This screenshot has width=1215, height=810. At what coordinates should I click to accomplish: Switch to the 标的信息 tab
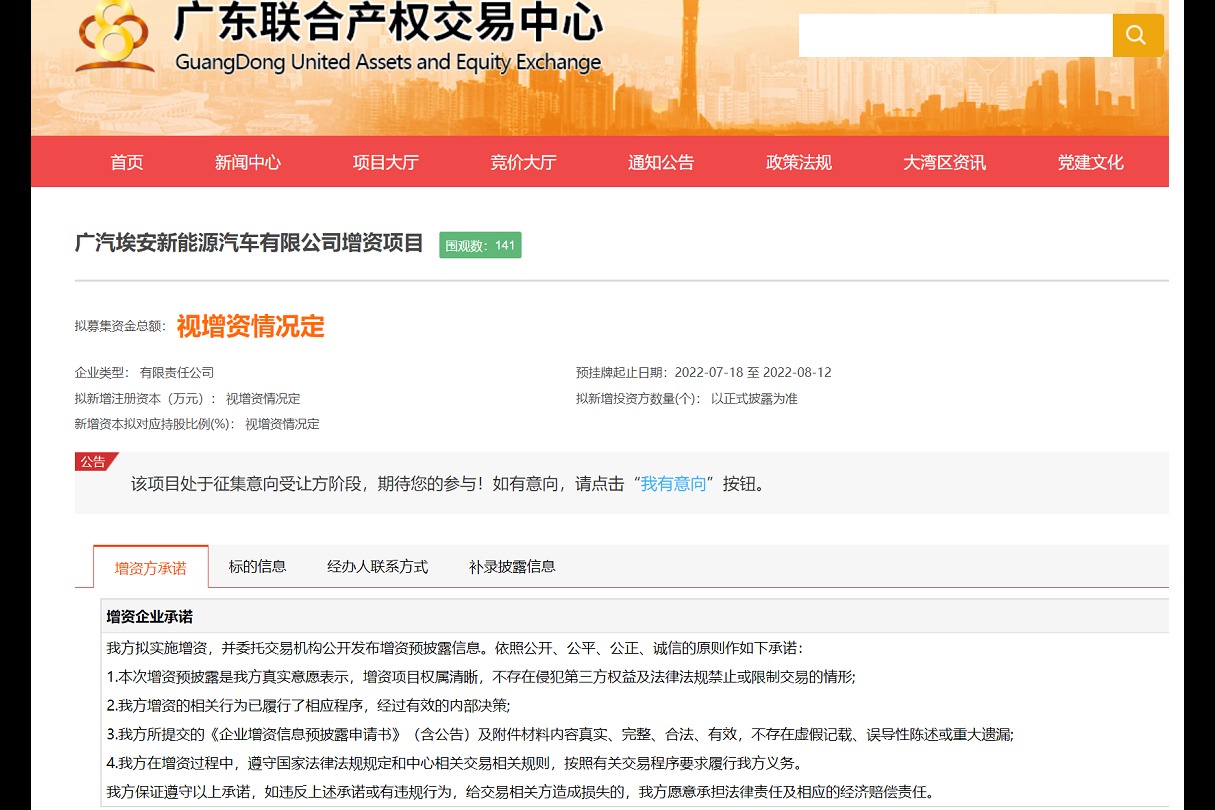click(x=257, y=566)
